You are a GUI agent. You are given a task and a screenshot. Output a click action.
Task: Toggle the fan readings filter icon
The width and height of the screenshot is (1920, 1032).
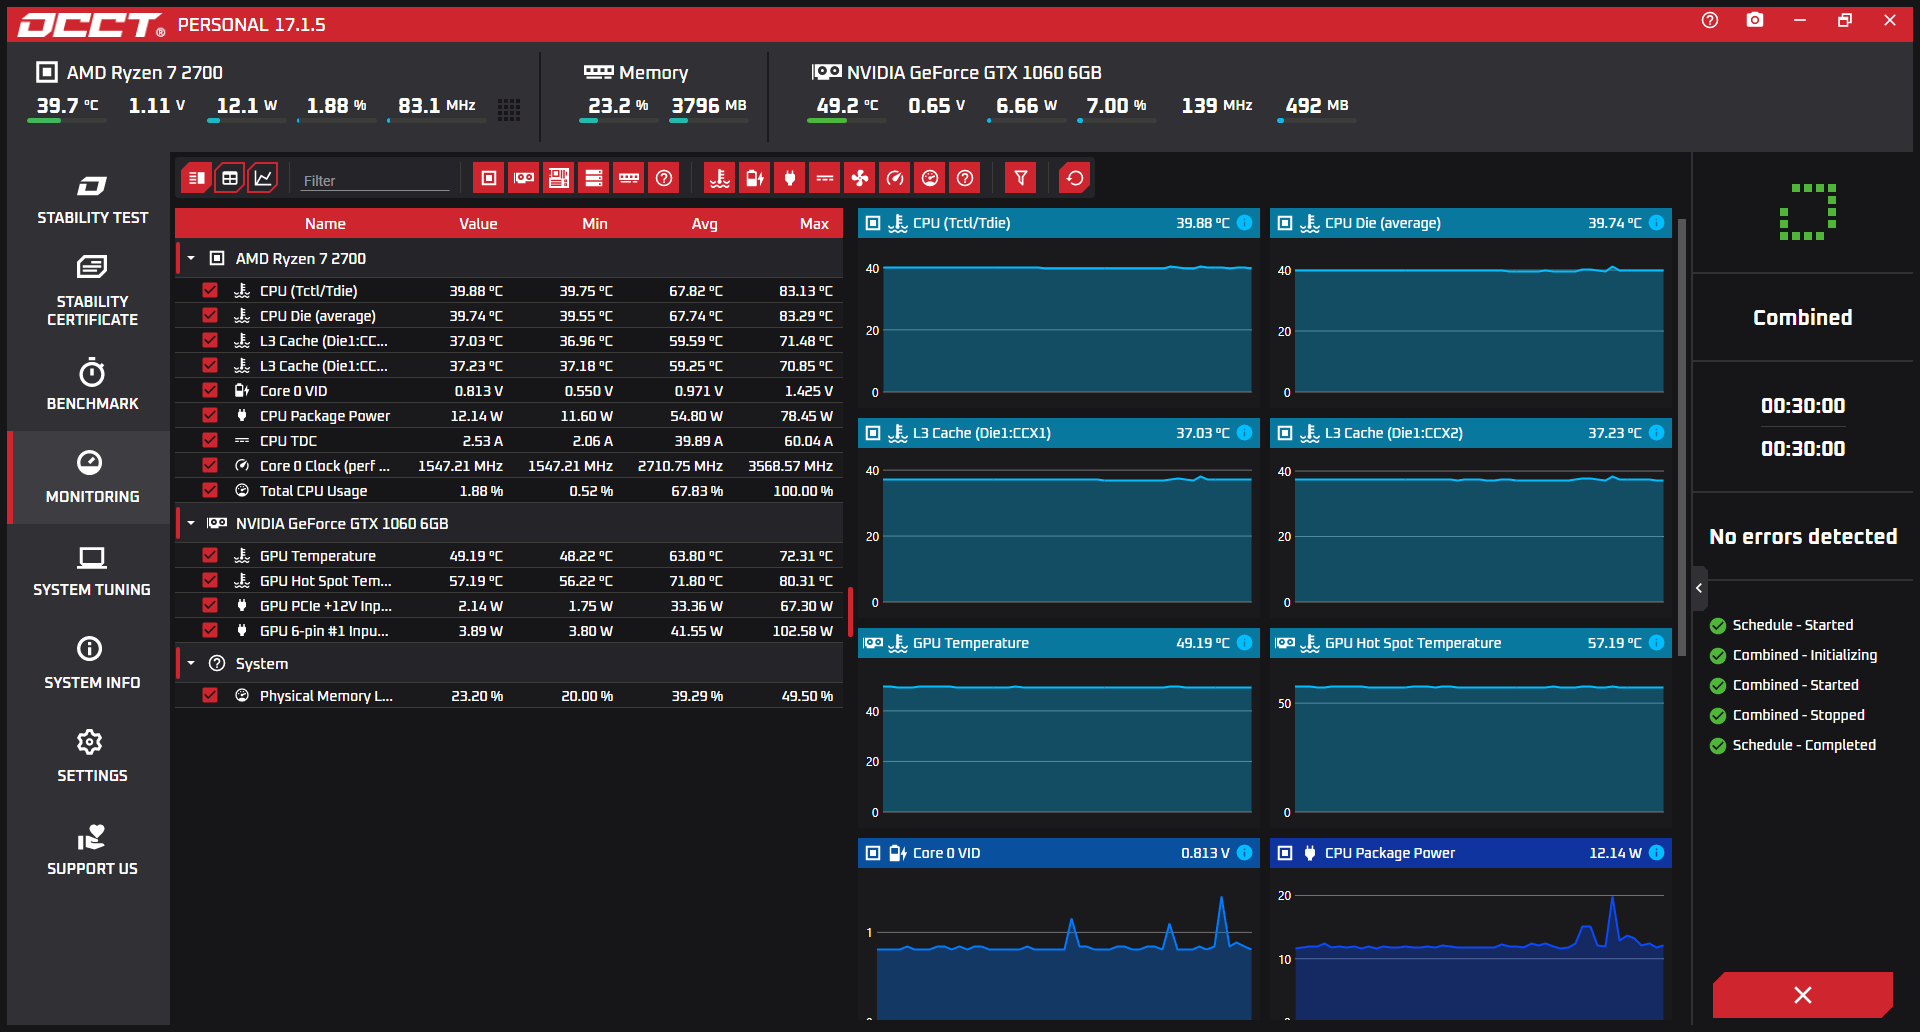(x=860, y=178)
